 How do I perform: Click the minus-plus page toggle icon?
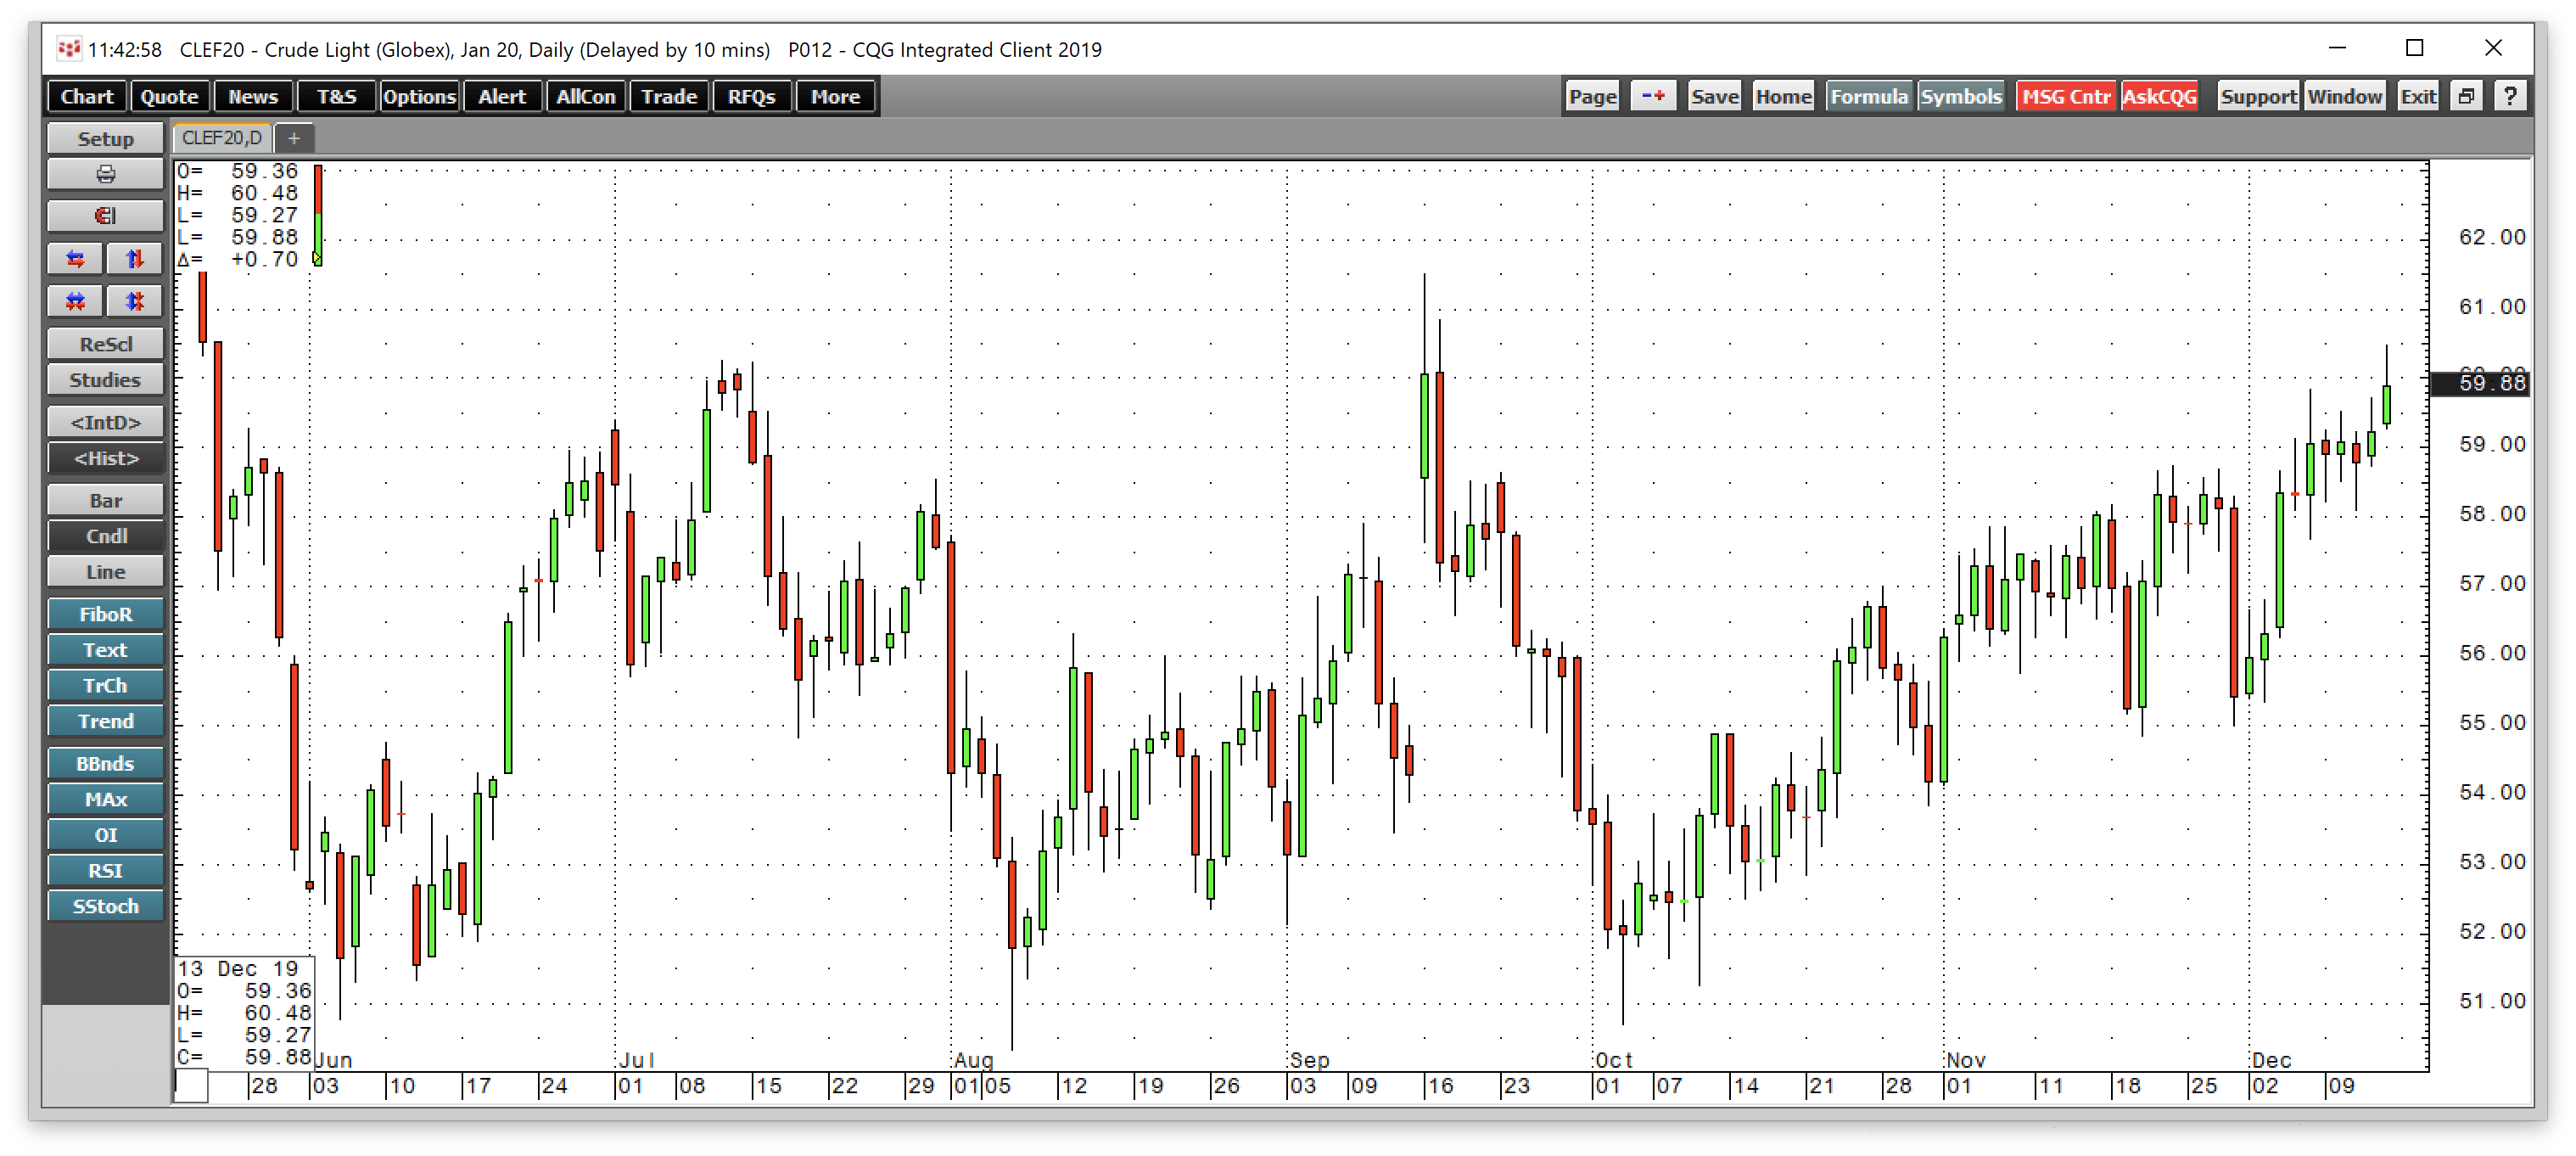(x=1653, y=96)
